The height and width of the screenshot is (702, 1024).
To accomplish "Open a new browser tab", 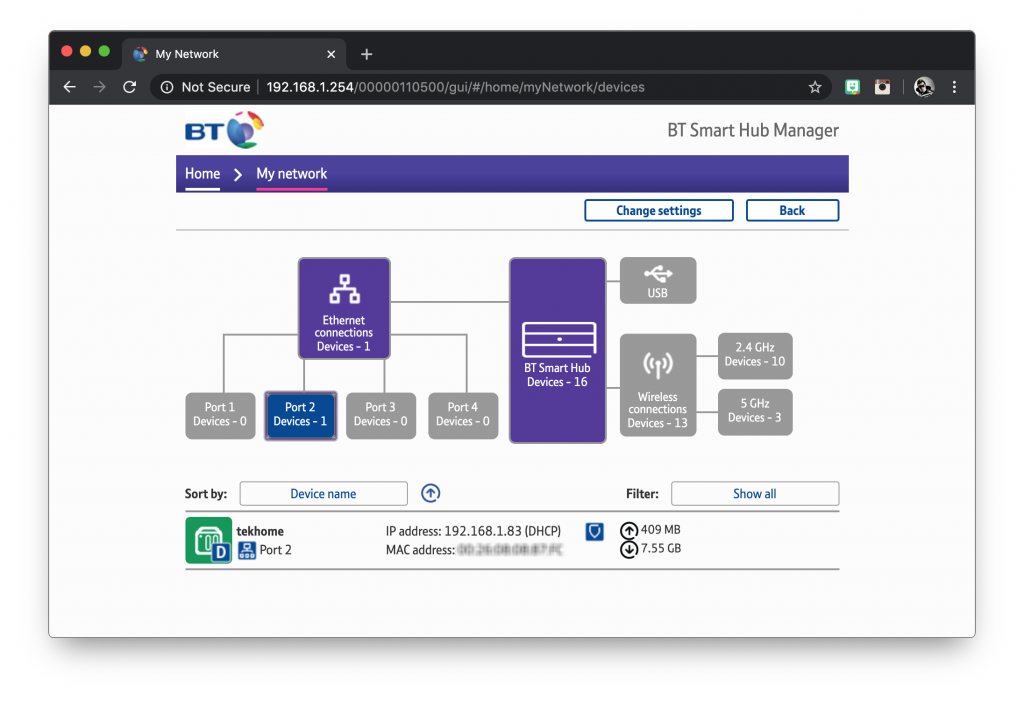I will click(366, 54).
